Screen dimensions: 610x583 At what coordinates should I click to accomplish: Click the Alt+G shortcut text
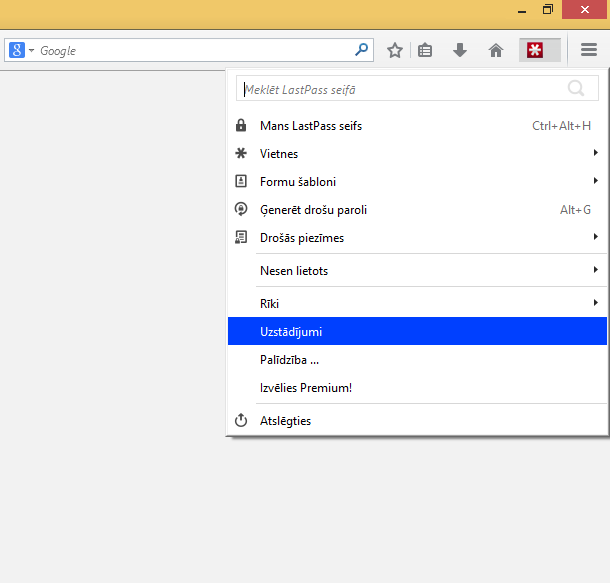(575, 210)
